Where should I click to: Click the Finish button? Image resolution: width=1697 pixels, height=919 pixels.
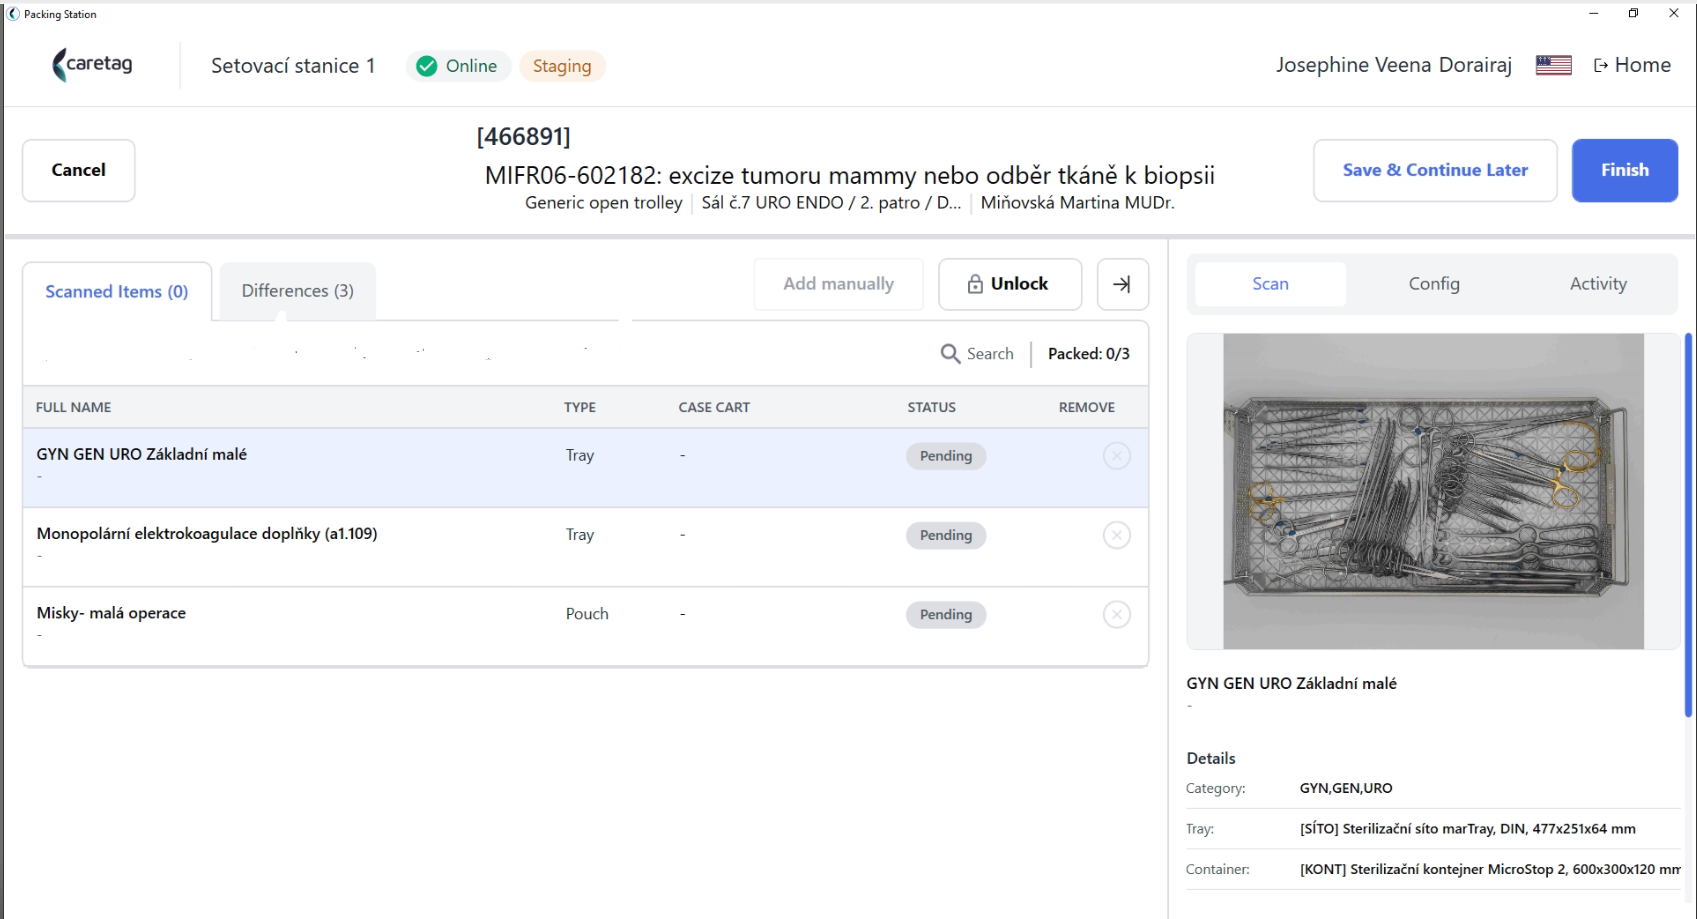pyautogui.click(x=1624, y=170)
